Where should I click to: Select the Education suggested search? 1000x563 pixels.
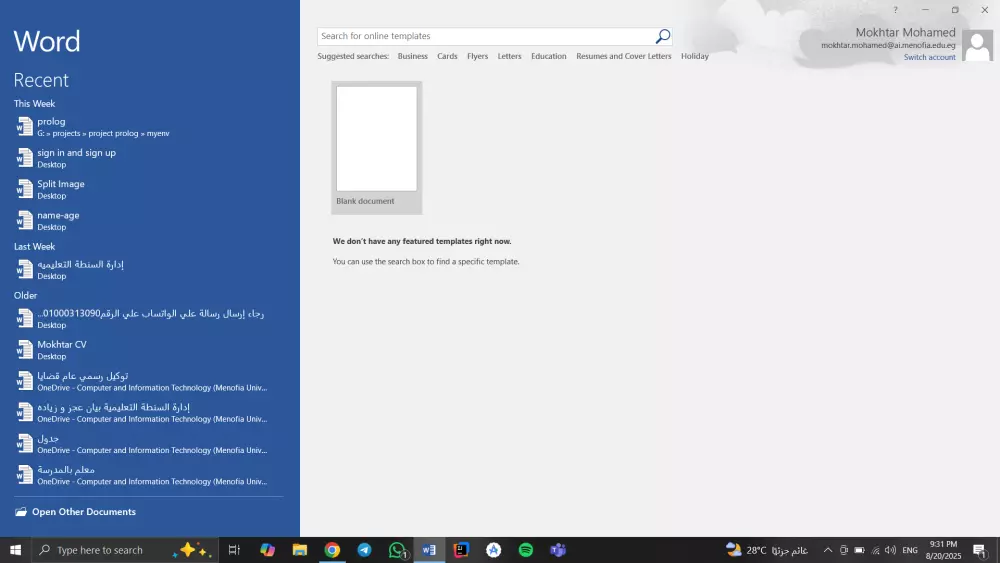pyautogui.click(x=548, y=56)
